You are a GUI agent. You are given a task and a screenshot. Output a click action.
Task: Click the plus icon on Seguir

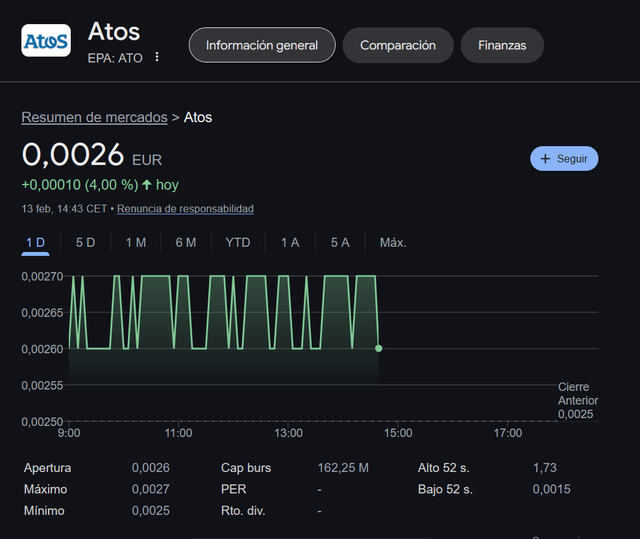pos(545,159)
